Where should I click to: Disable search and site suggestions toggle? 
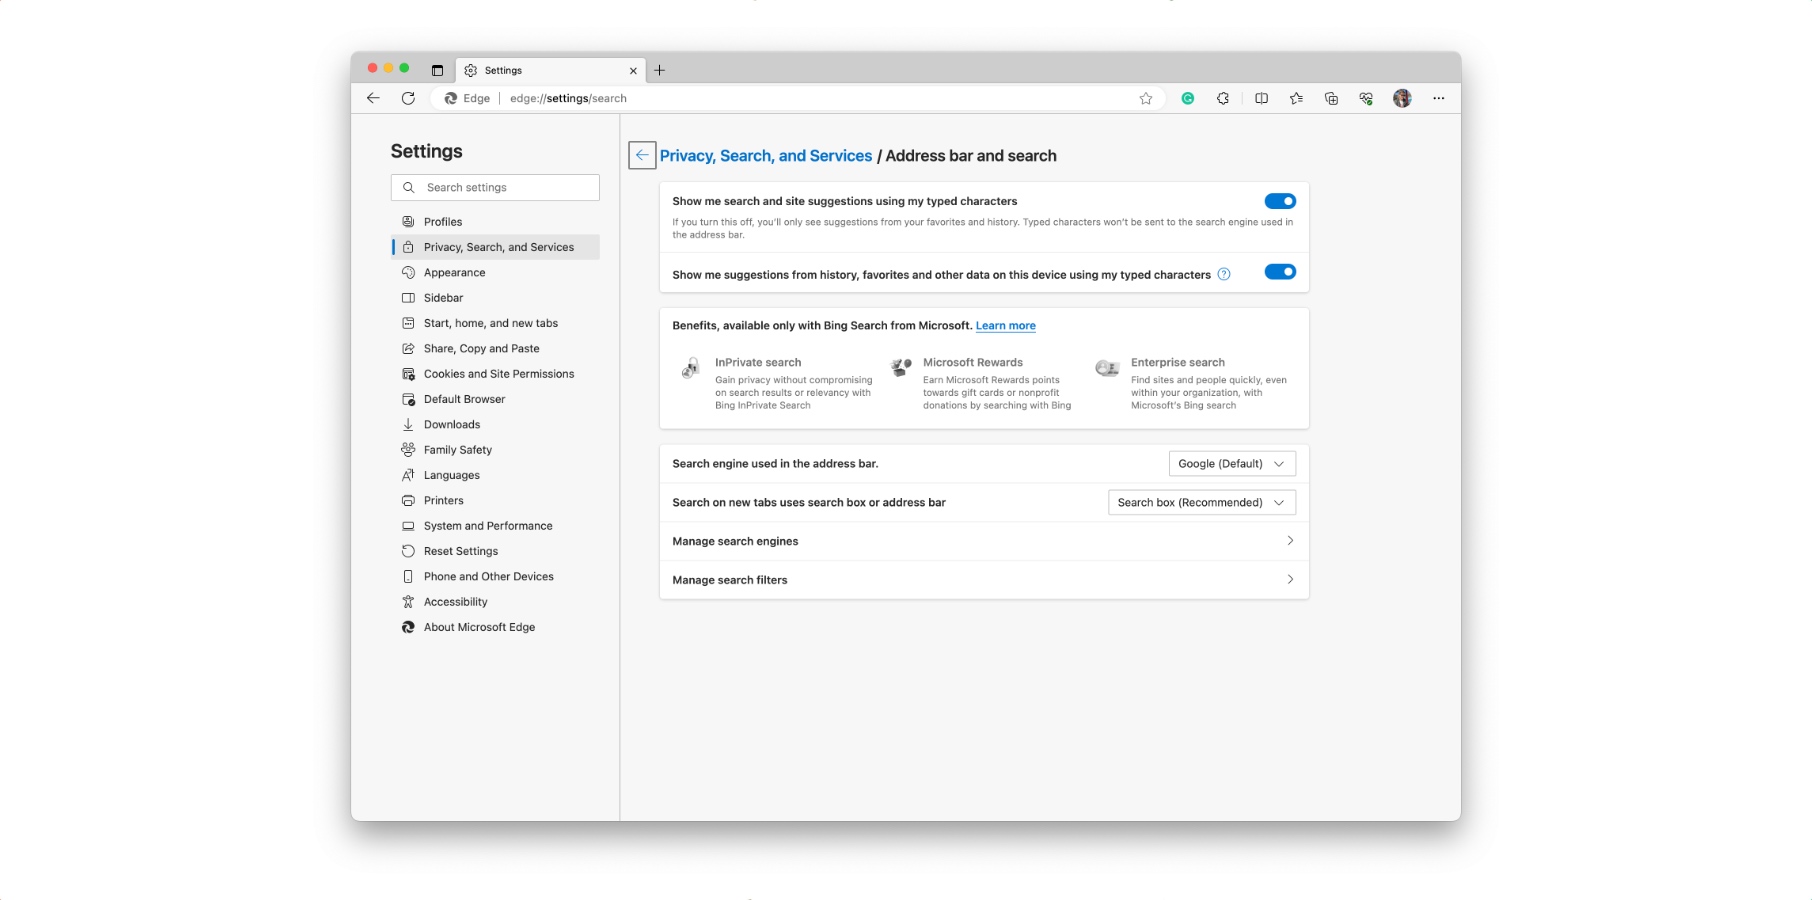1280,201
